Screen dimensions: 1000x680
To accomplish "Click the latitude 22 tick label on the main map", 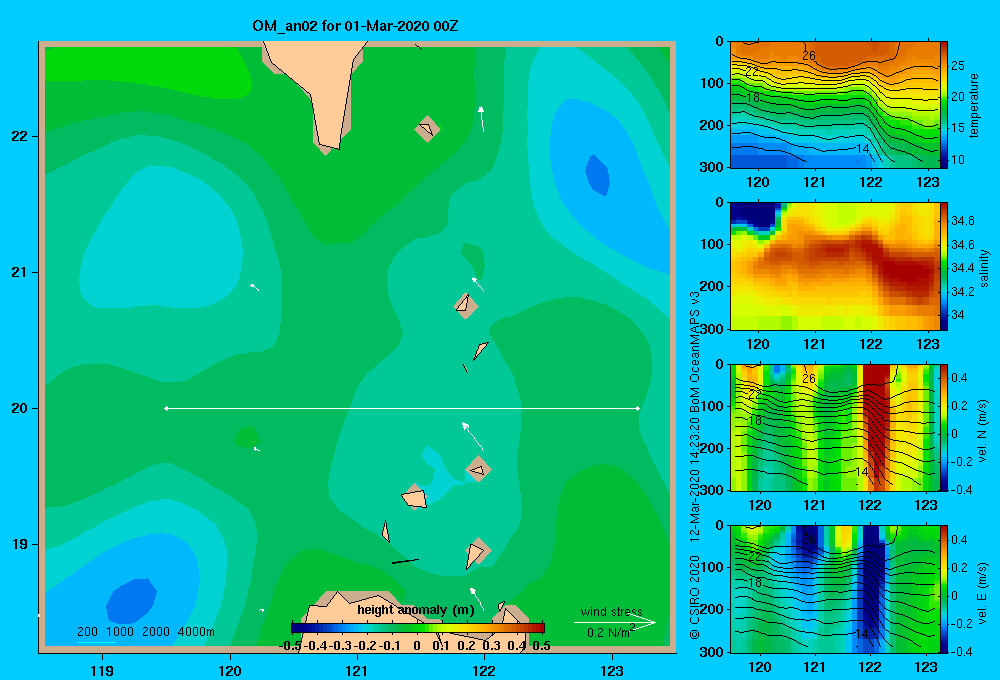I will click(x=20, y=136).
